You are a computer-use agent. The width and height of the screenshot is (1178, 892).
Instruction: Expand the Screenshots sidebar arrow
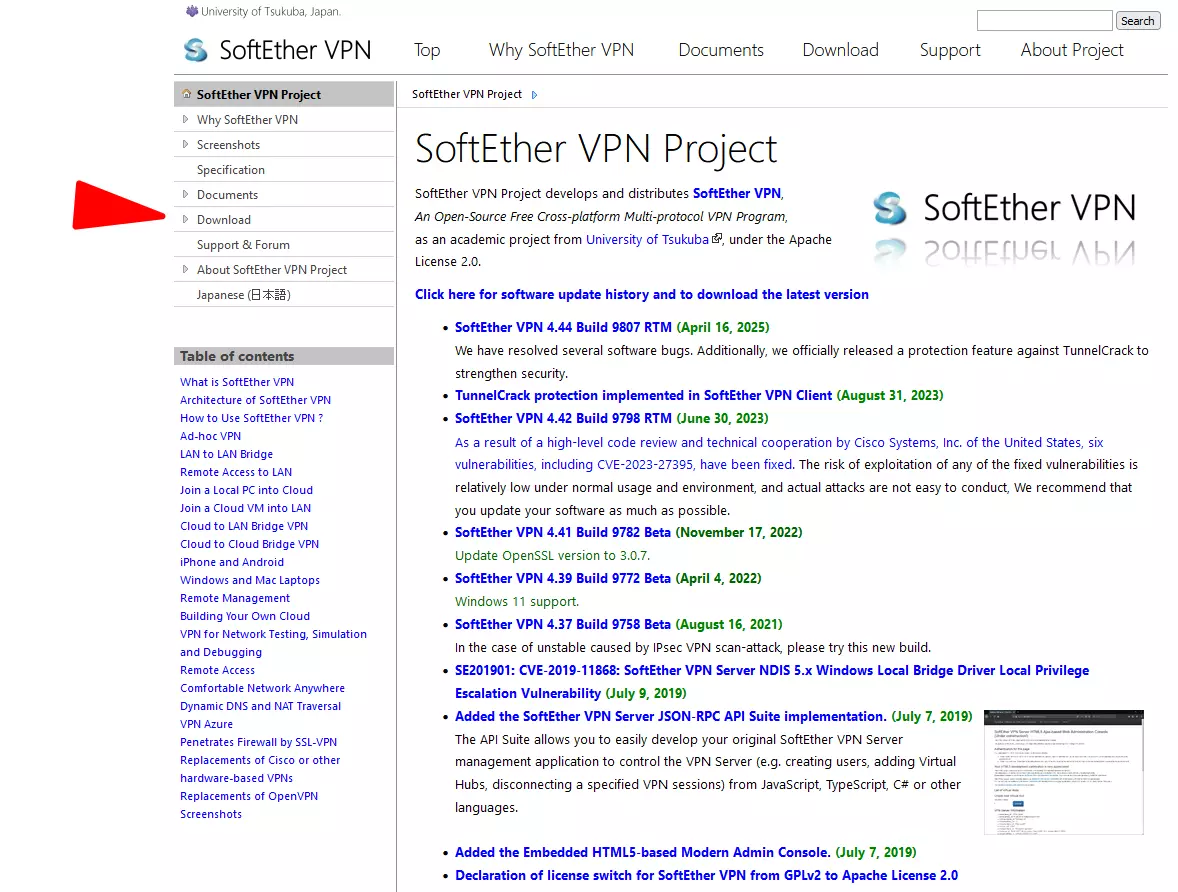coord(185,144)
